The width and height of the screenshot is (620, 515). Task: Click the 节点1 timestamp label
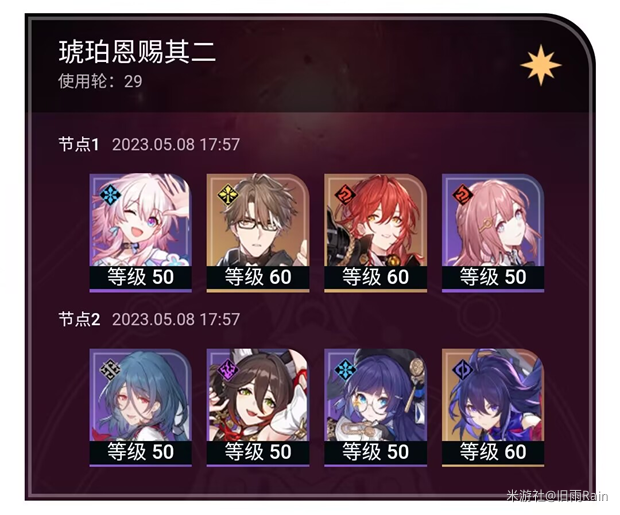(x=176, y=144)
